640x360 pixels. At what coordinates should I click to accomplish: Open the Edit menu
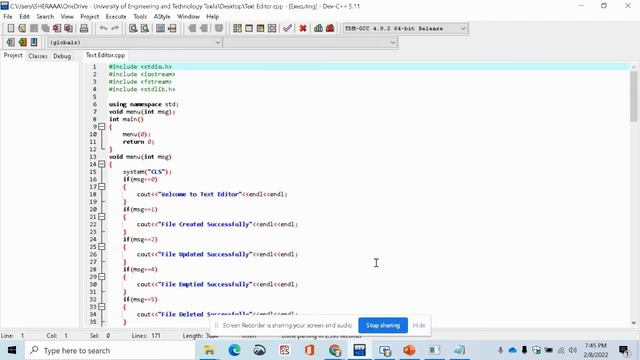[24, 17]
